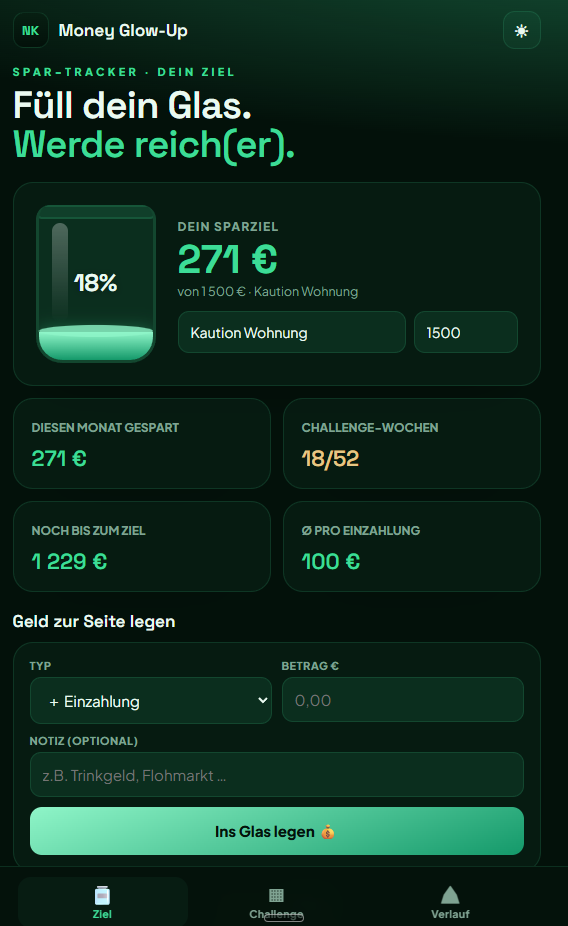Click the savings jar at 18%
Screen dimensions: 568x926
(x=96, y=283)
